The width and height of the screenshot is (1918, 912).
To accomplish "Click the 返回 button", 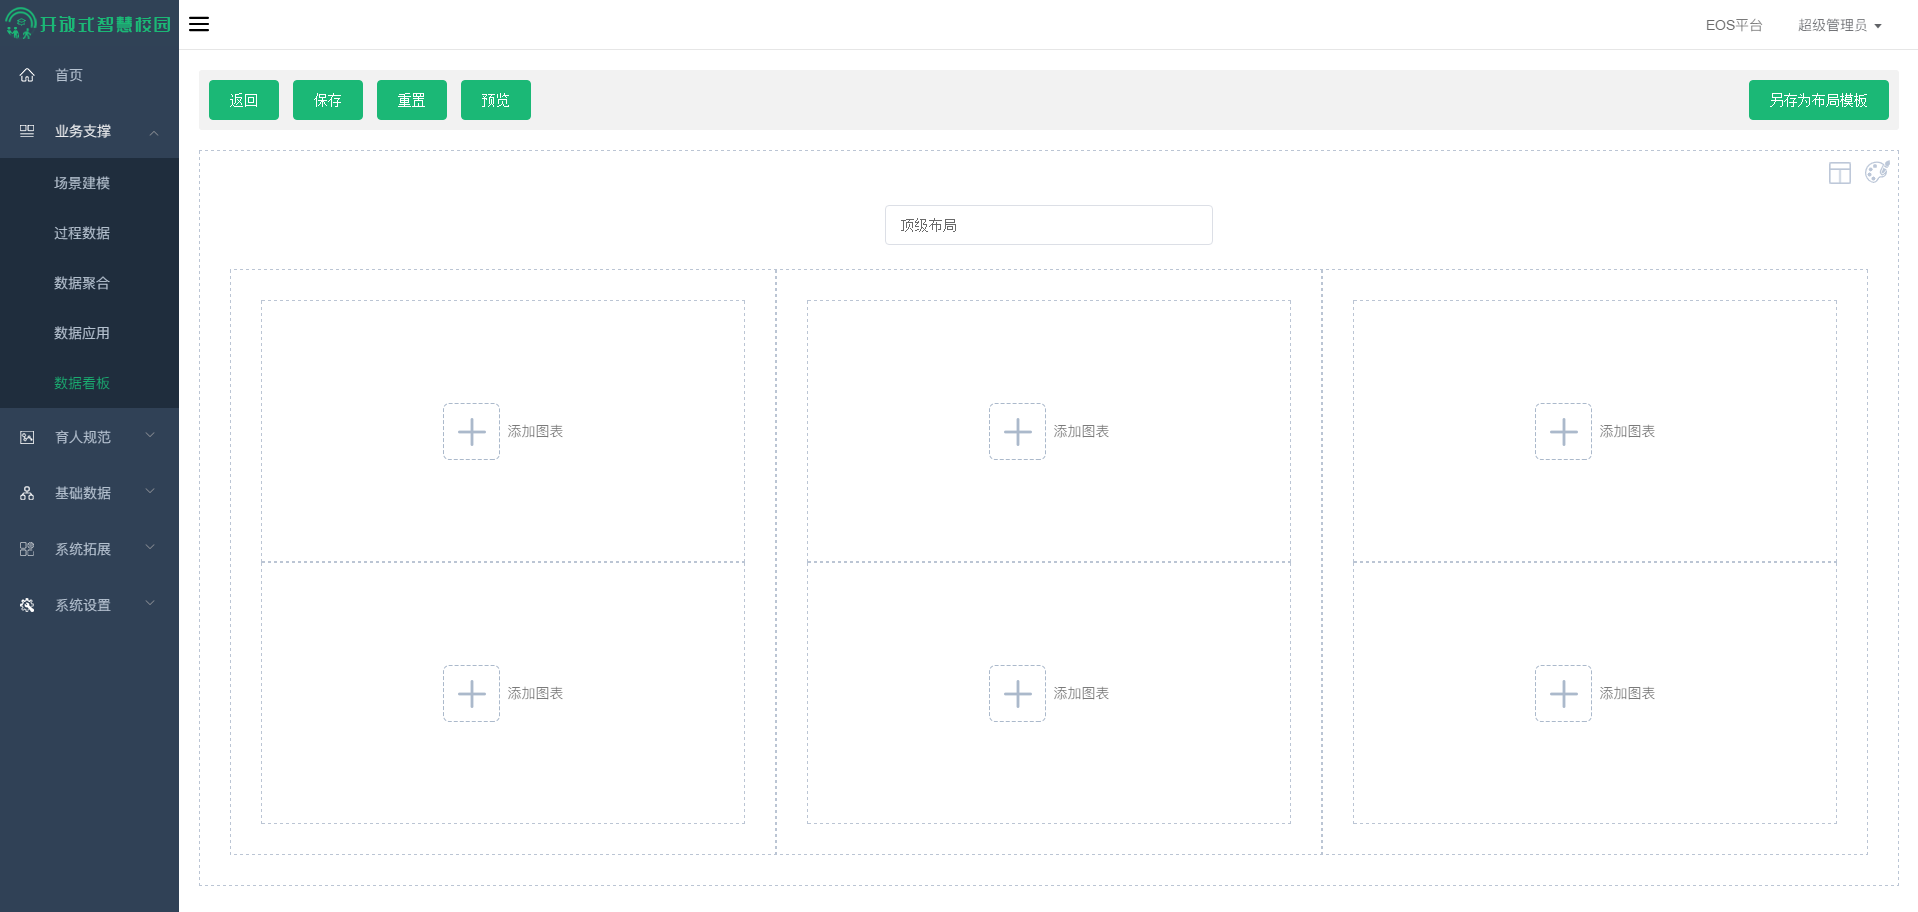I will point(244,100).
